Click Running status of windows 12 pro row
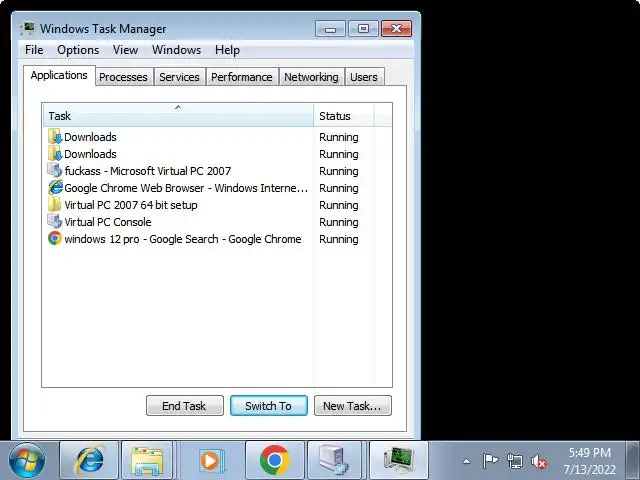Image resolution: width=640 pixels, height=480 pixels. pos(339,240)
